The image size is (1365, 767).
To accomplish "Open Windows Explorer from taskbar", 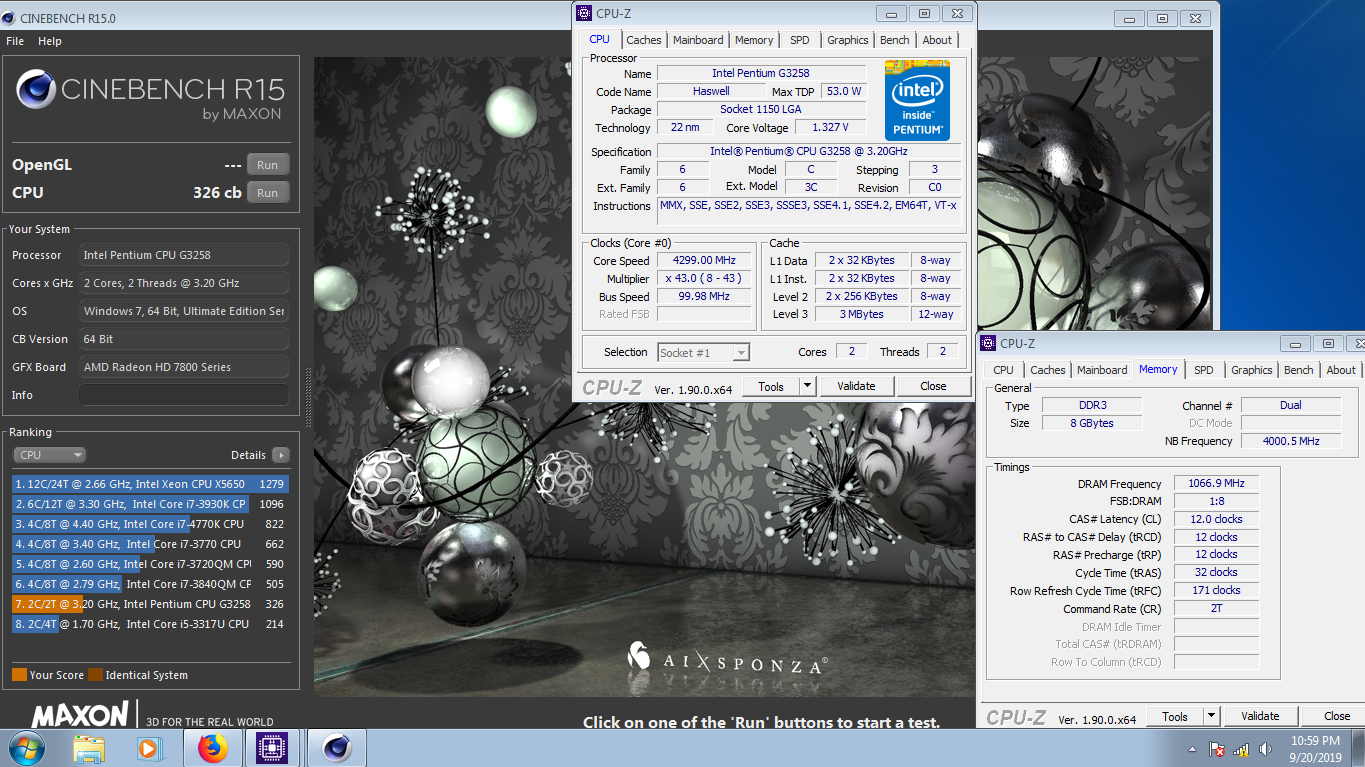I will coord(89,748).
